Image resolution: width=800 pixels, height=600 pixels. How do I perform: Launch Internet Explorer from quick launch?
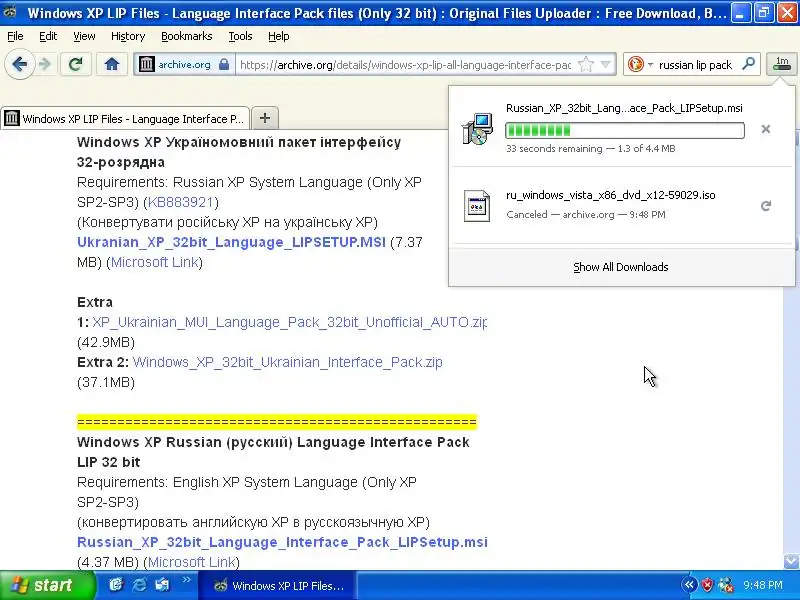tap(139, 585)
